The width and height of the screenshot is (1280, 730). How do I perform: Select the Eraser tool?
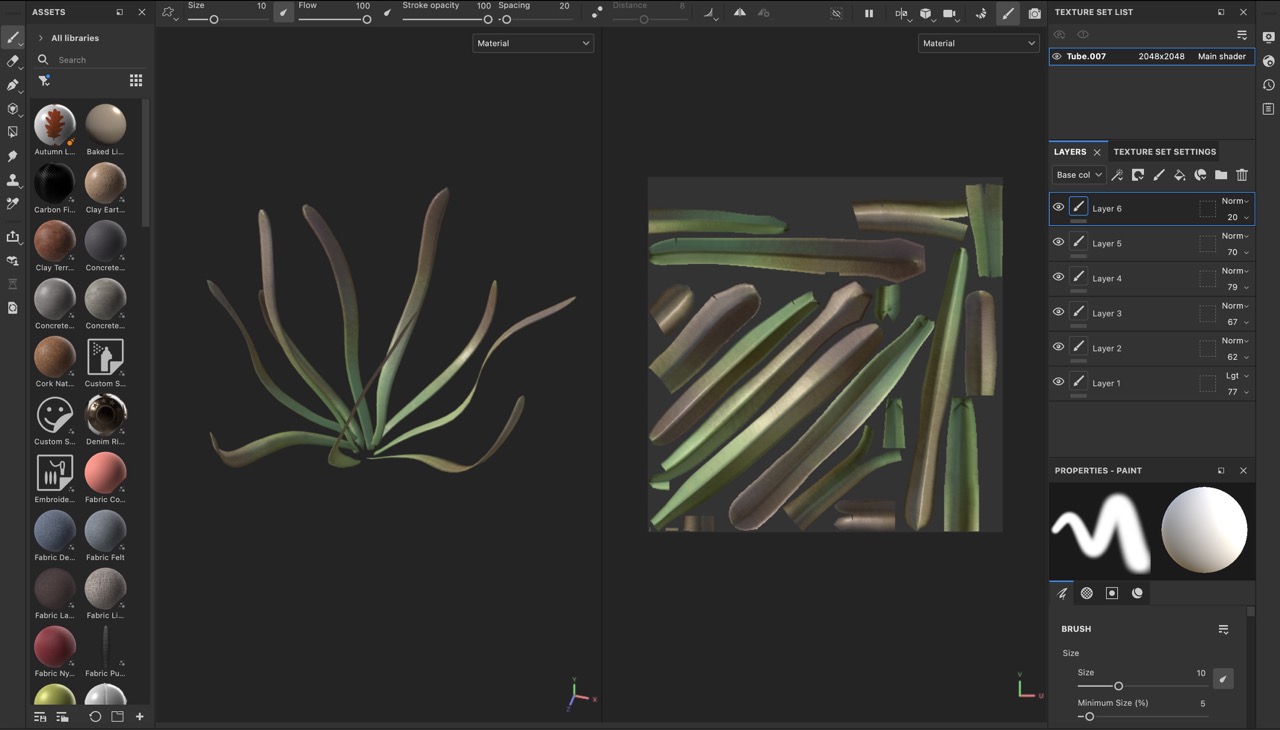click(x=13, y=61)
